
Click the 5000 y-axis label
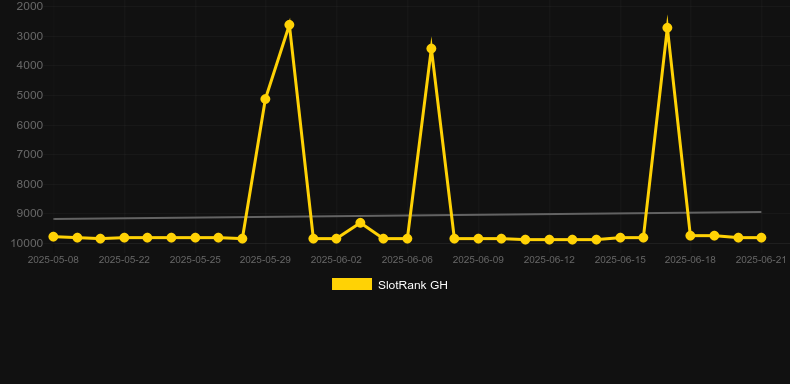point(30,95)
